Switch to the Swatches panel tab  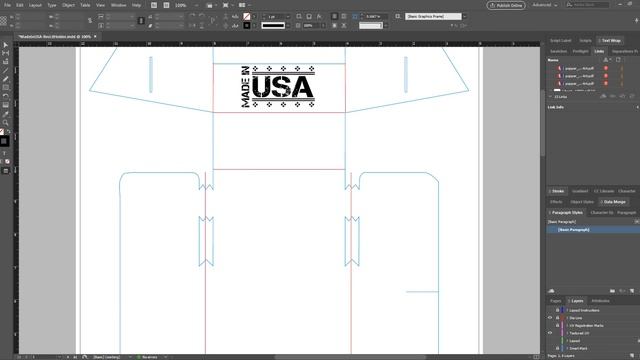[558, 51]
